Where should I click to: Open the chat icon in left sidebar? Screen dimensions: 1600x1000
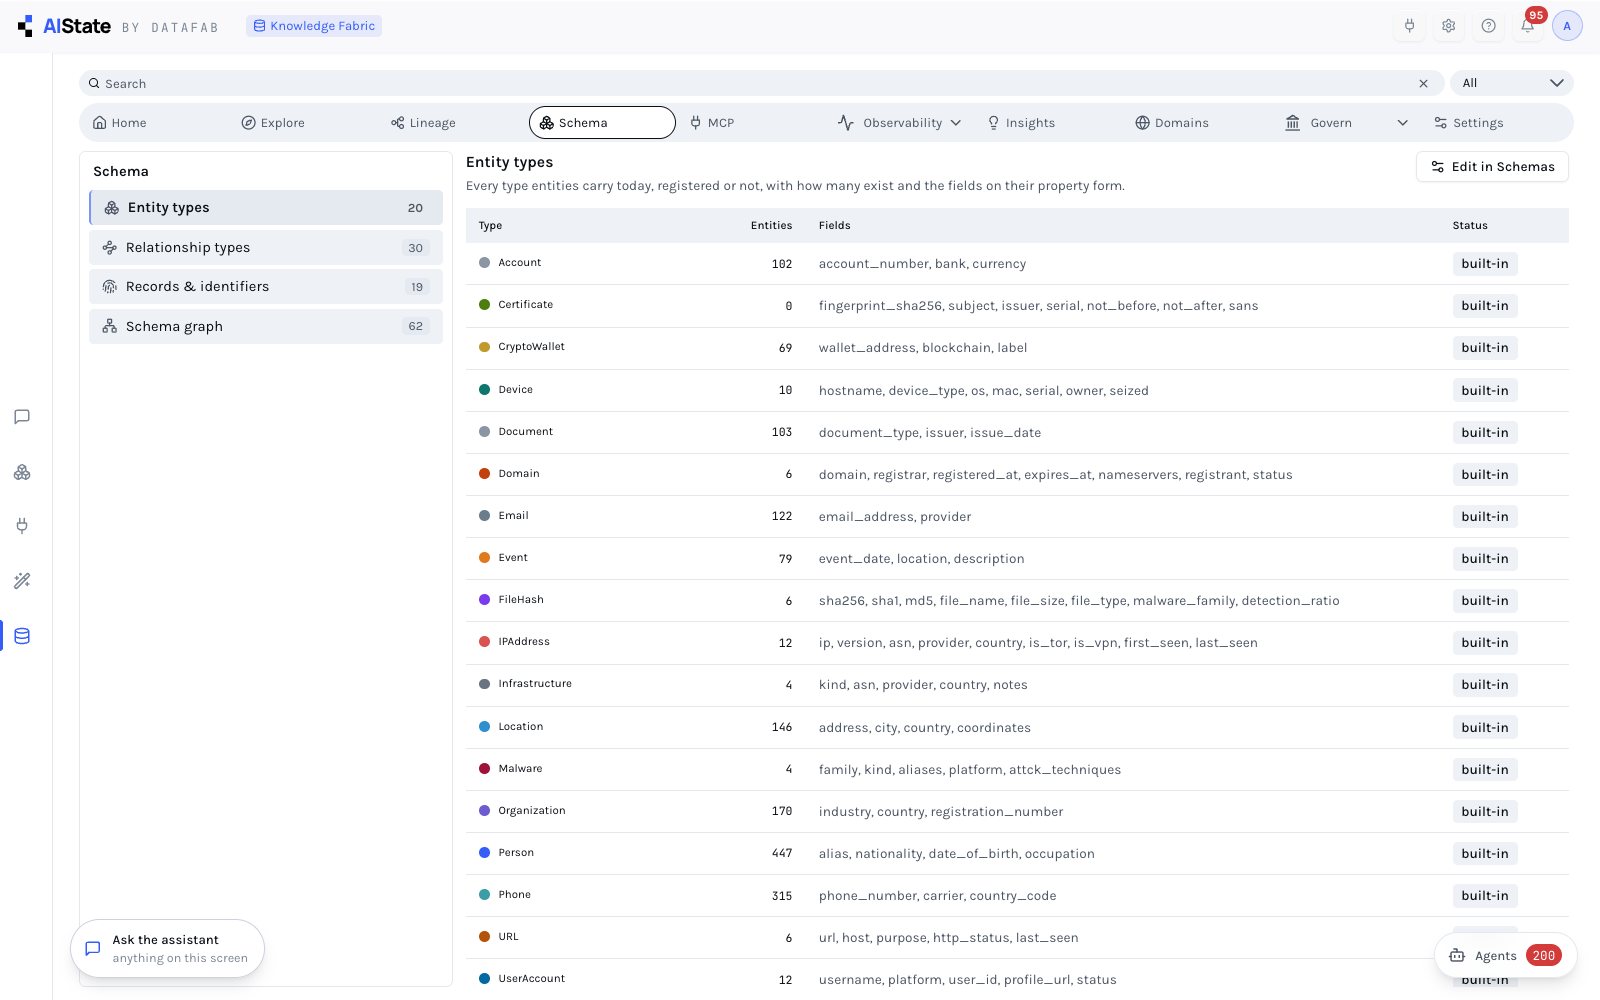[22, 417]
